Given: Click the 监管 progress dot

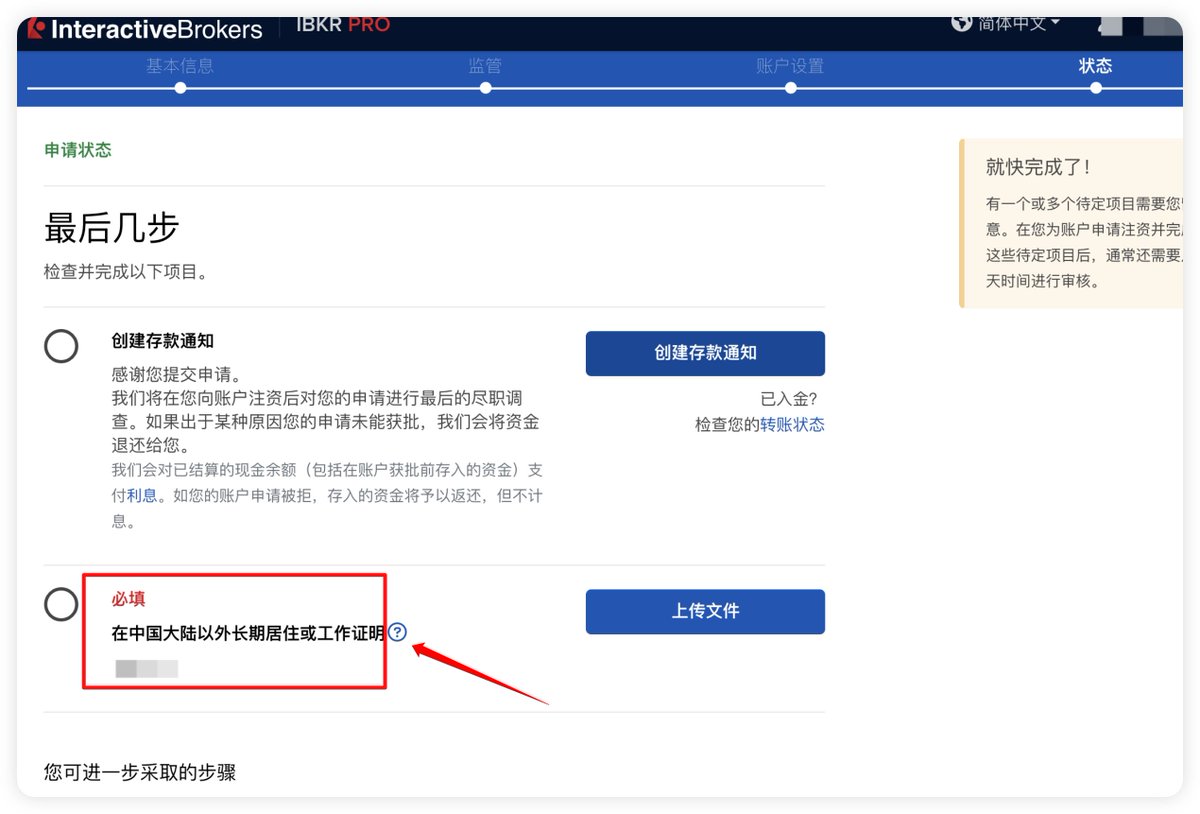Looking at the screenshot, I should point(485,88).
